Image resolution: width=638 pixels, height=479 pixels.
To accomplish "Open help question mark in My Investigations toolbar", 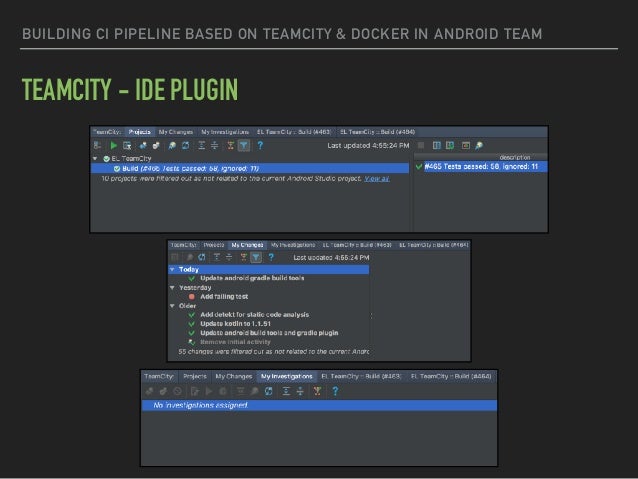I will pos(335,391).
